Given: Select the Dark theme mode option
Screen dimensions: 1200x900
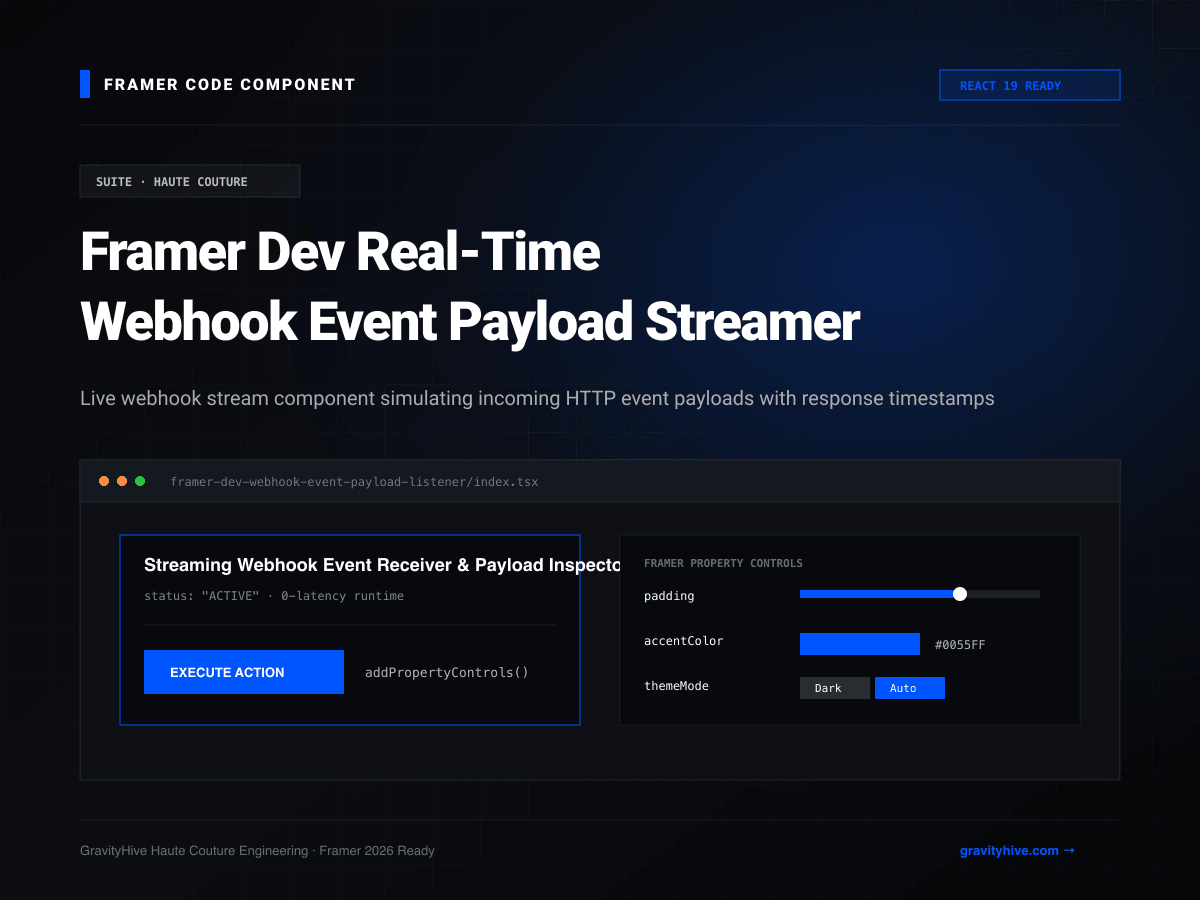Looking at the screenshot, I should tap(835, 688).
